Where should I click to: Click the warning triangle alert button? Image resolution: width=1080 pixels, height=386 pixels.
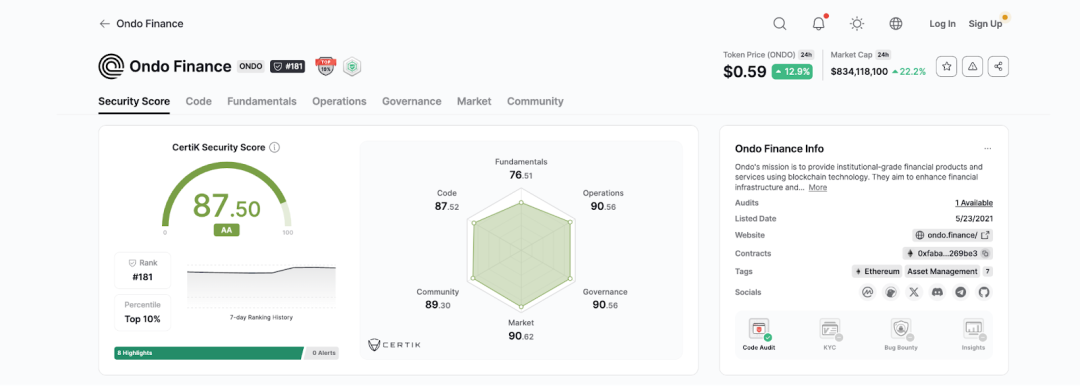coord(973,66)
